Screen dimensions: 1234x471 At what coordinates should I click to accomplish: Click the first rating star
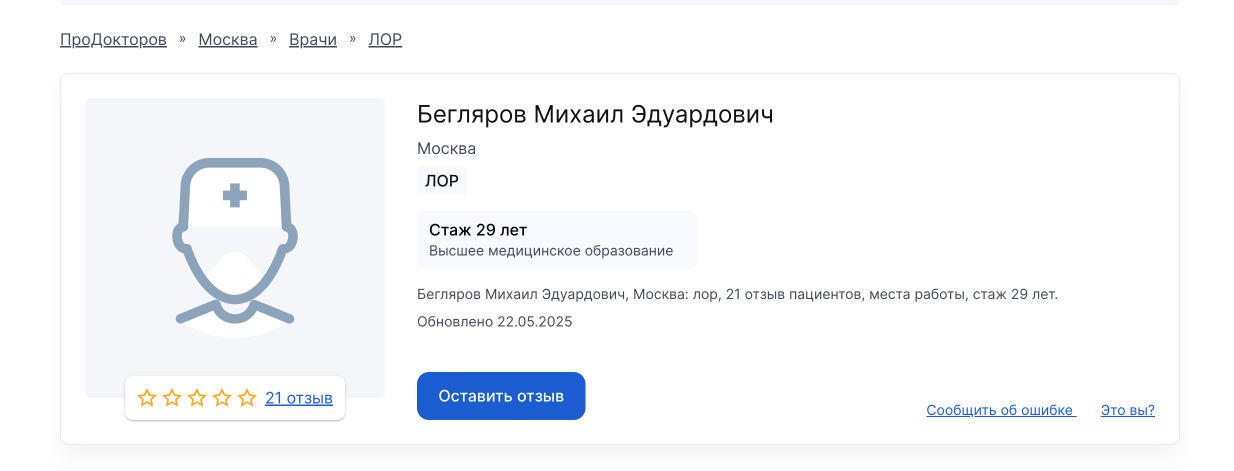click(147, 398)
